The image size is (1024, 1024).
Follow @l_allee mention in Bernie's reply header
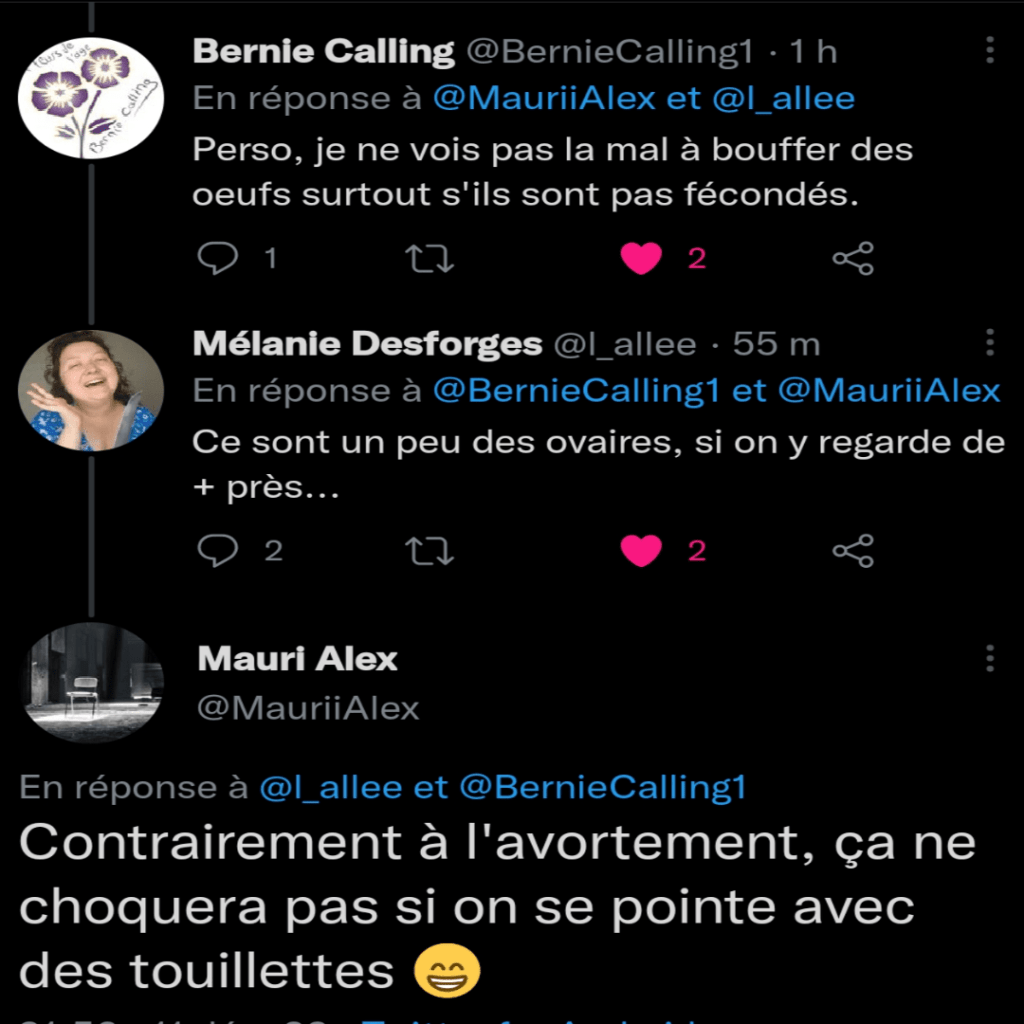tap(783, 99)
